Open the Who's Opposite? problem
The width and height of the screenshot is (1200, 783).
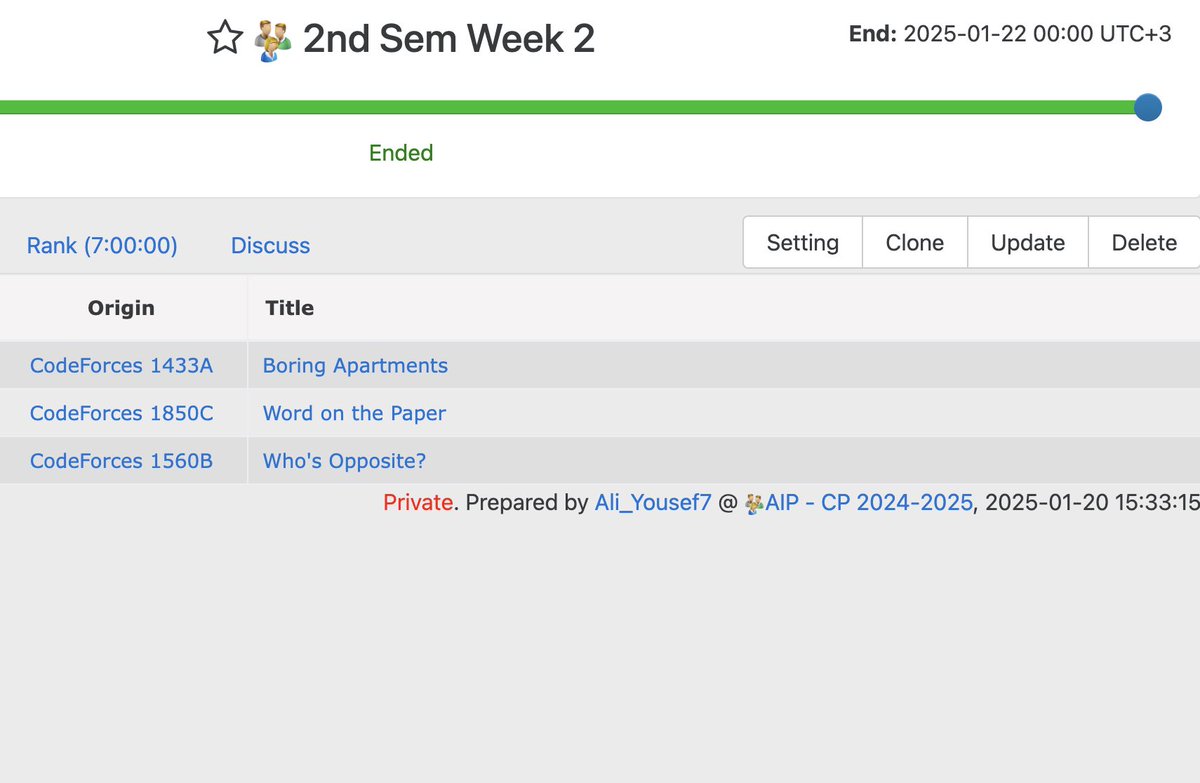pos(344,461)
